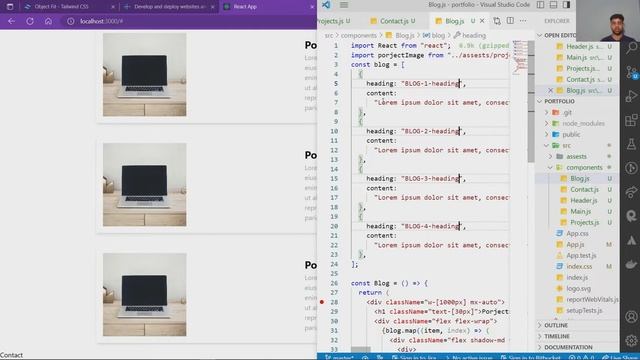
Task: Open Accounts icon in activity bar
Action: tap(631, 316)
